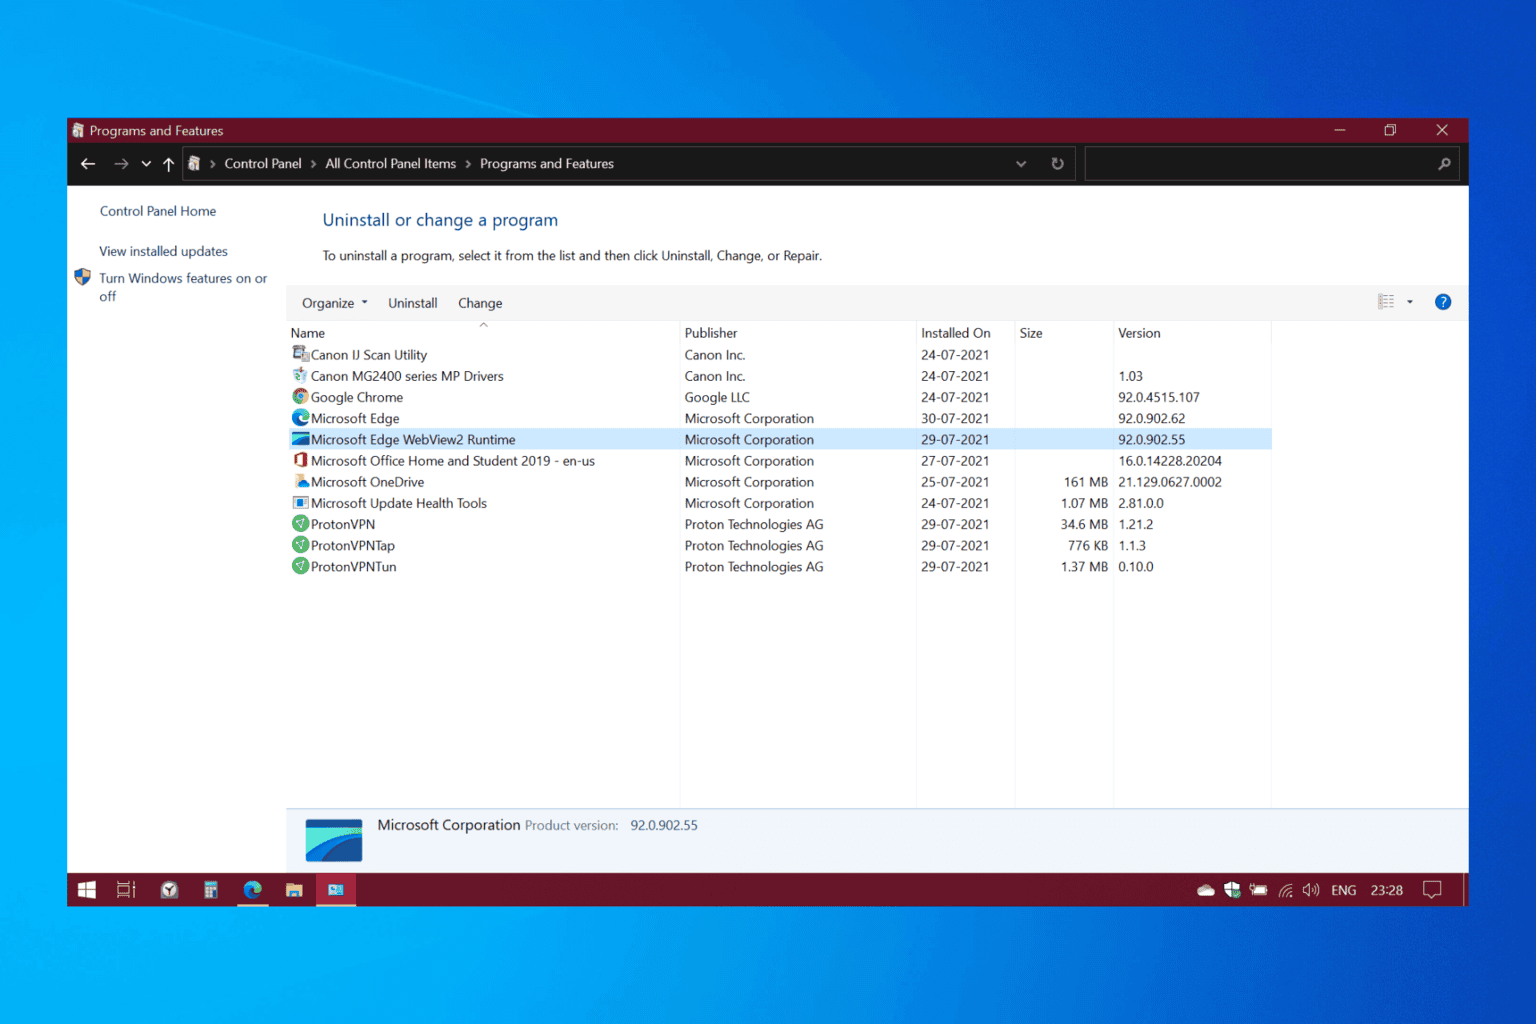Refresh the Programs and Features address bar
1536x1024 pixels.
point(1057,164)
